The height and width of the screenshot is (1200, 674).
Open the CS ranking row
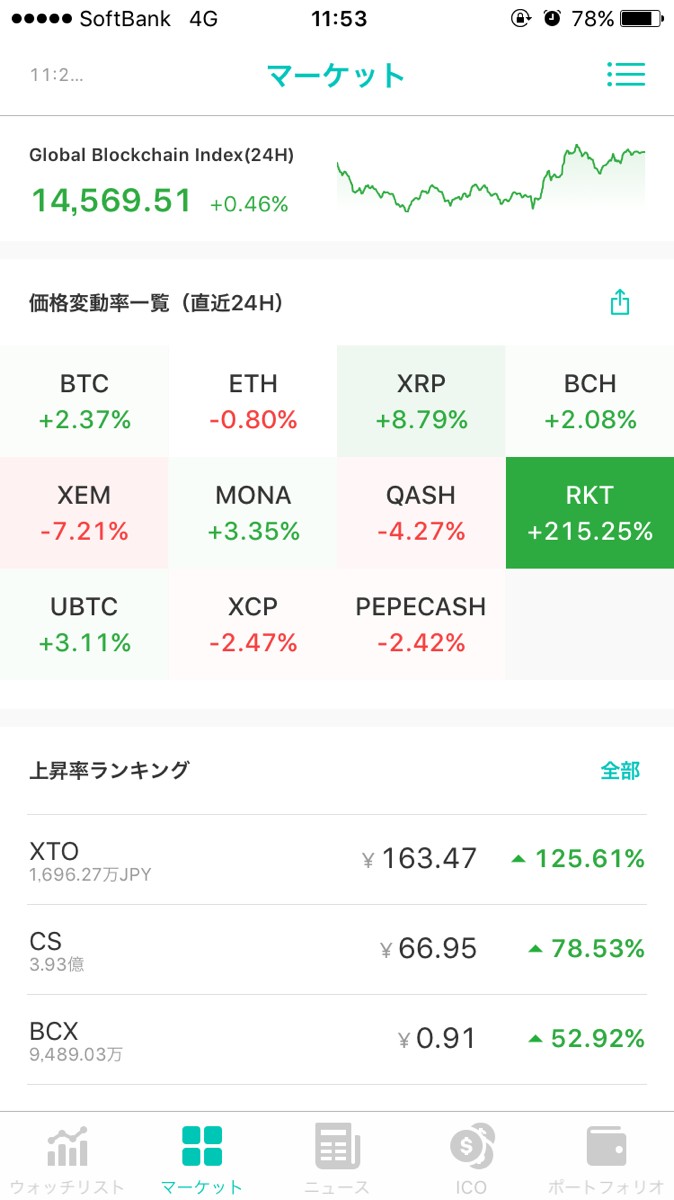pos(337,949)
